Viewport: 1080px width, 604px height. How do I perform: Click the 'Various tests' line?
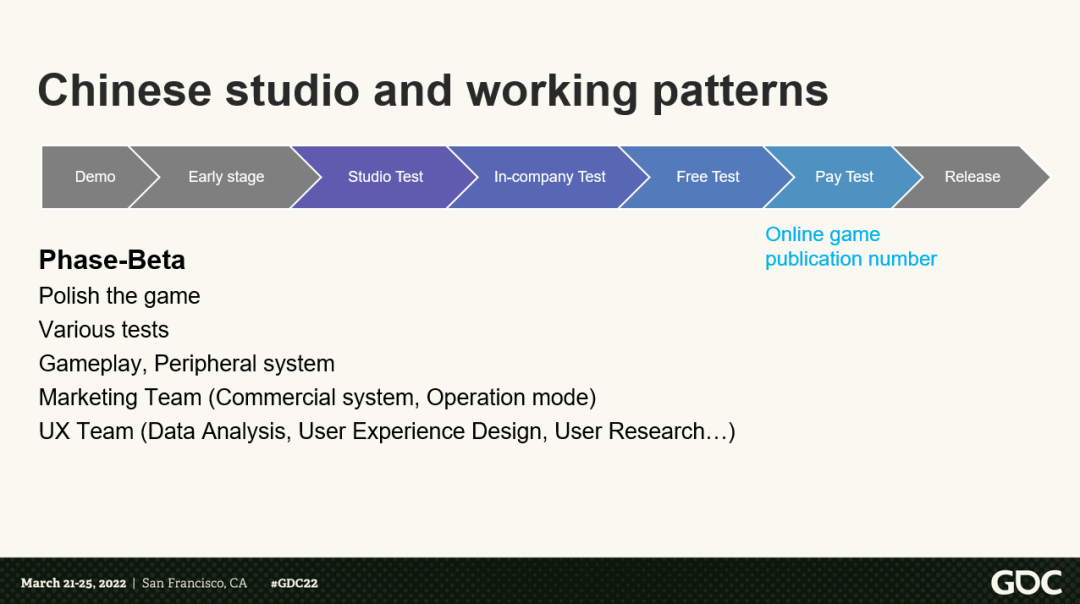point(103,330)
